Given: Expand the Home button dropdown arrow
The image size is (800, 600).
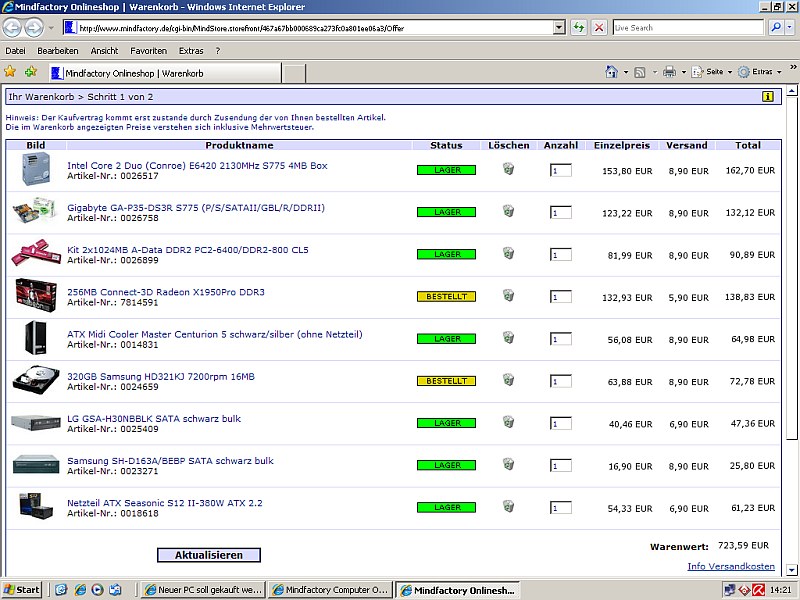Looking at the screenshot, I should (626, 72).
